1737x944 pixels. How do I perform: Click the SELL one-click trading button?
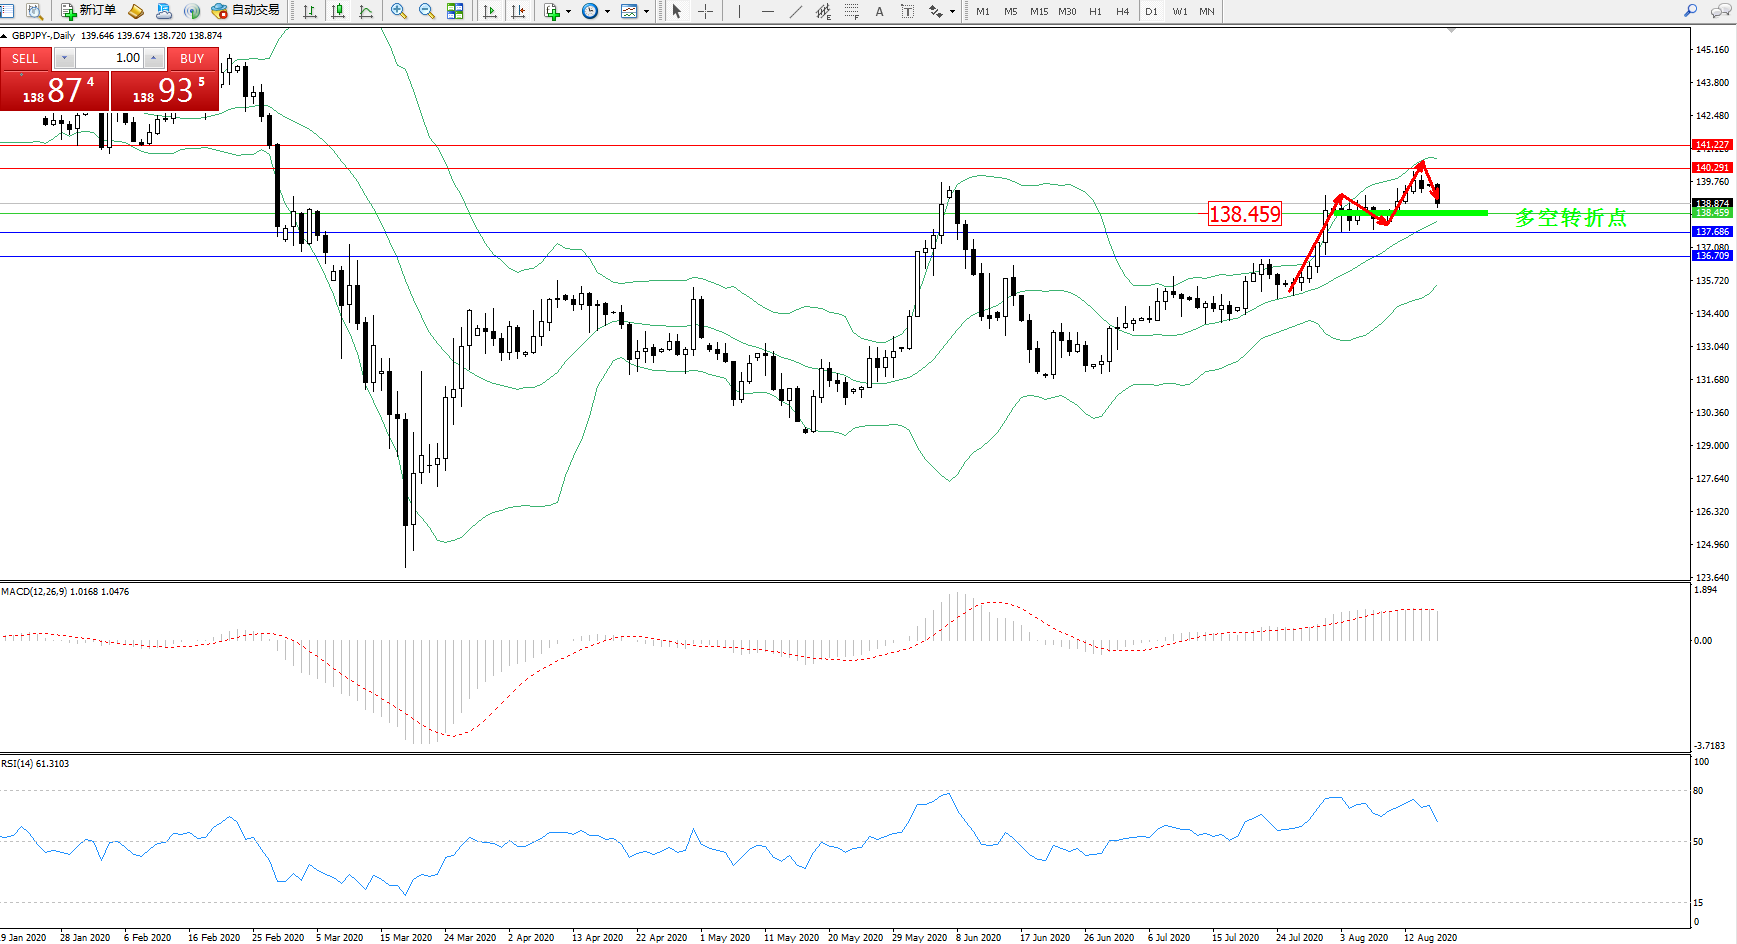pos(25,59)
